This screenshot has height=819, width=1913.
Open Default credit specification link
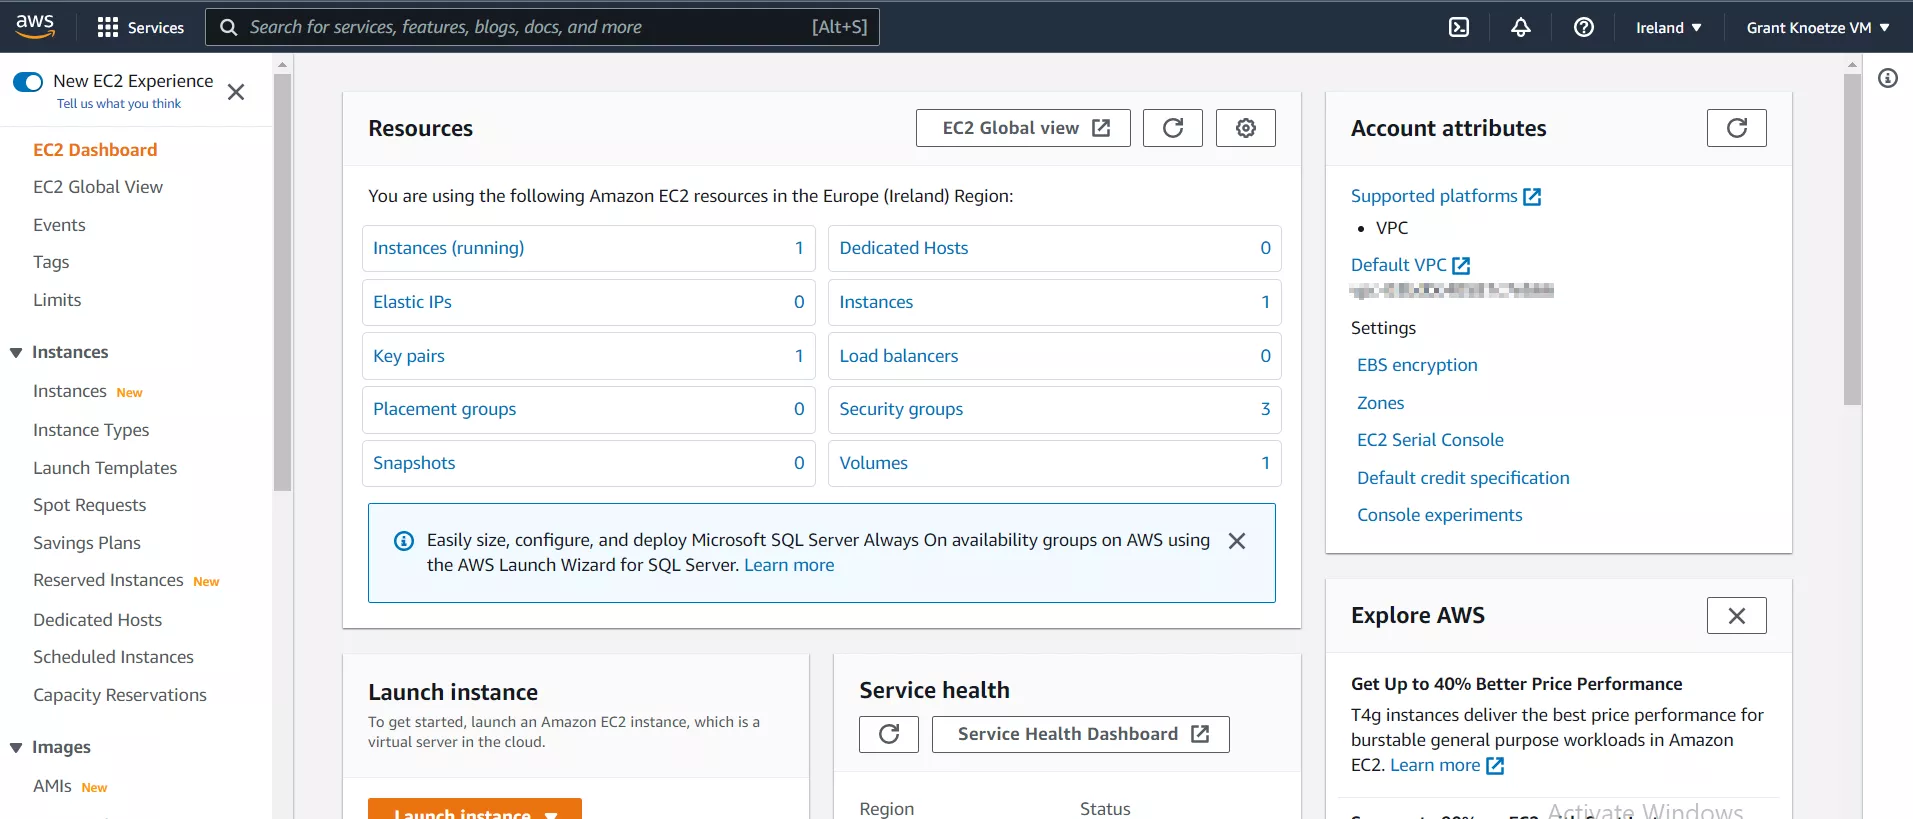pos(1463,478)
